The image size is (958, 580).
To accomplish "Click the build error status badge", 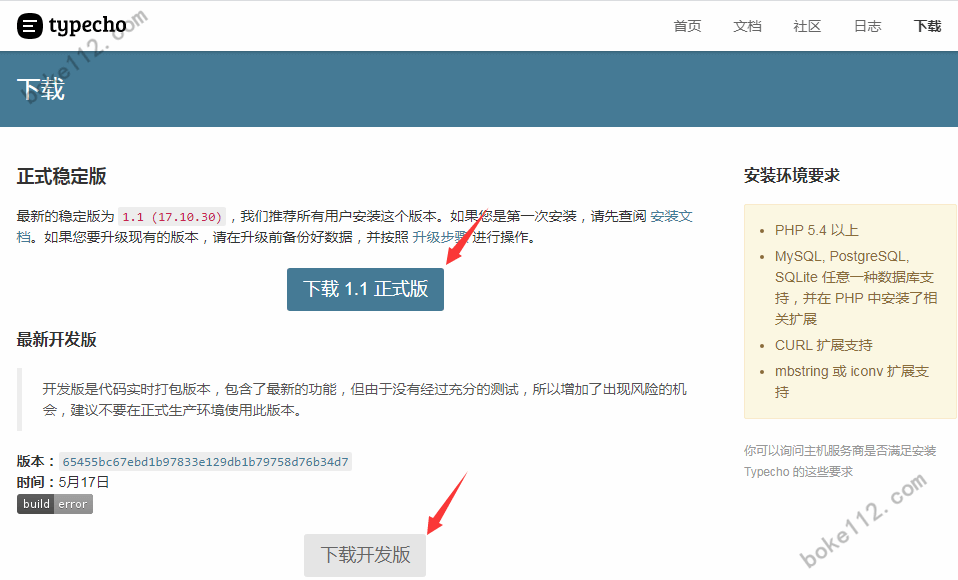I will (55, 504).
